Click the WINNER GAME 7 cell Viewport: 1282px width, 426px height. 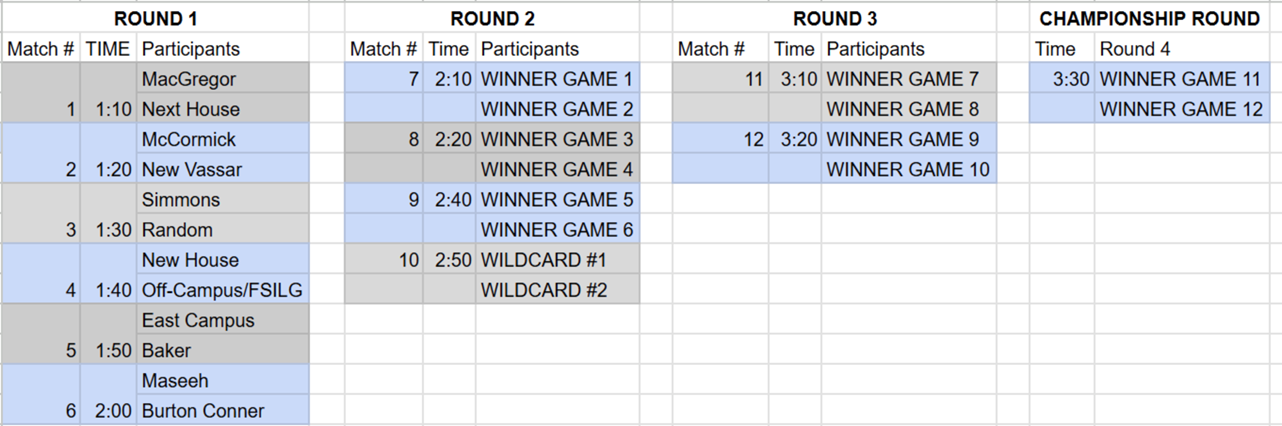tap(908, 79)
